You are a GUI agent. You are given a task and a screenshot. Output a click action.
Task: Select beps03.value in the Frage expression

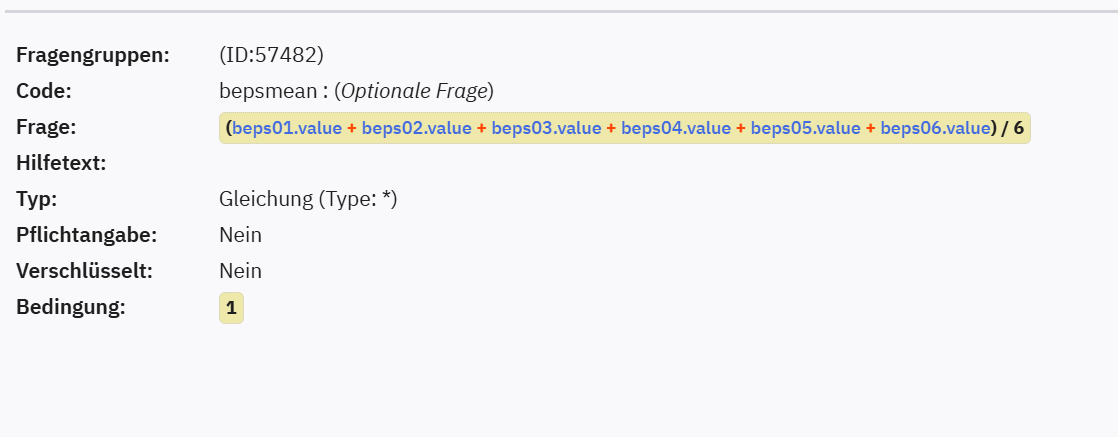pos(546,128)
